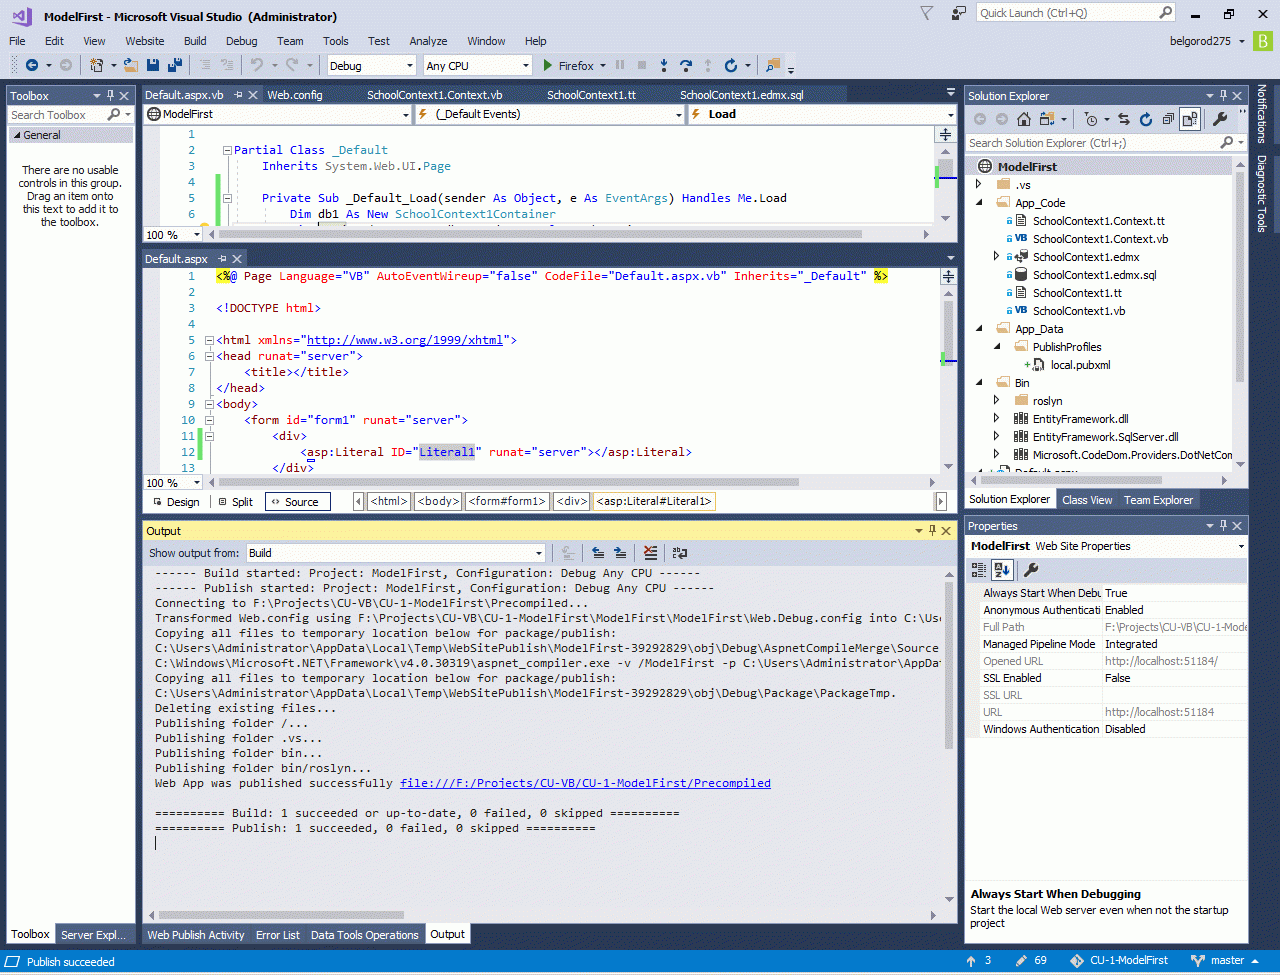Open Solution Explorer properties wrench icon
The image size is (1280, 975).
click(1220, 119)
